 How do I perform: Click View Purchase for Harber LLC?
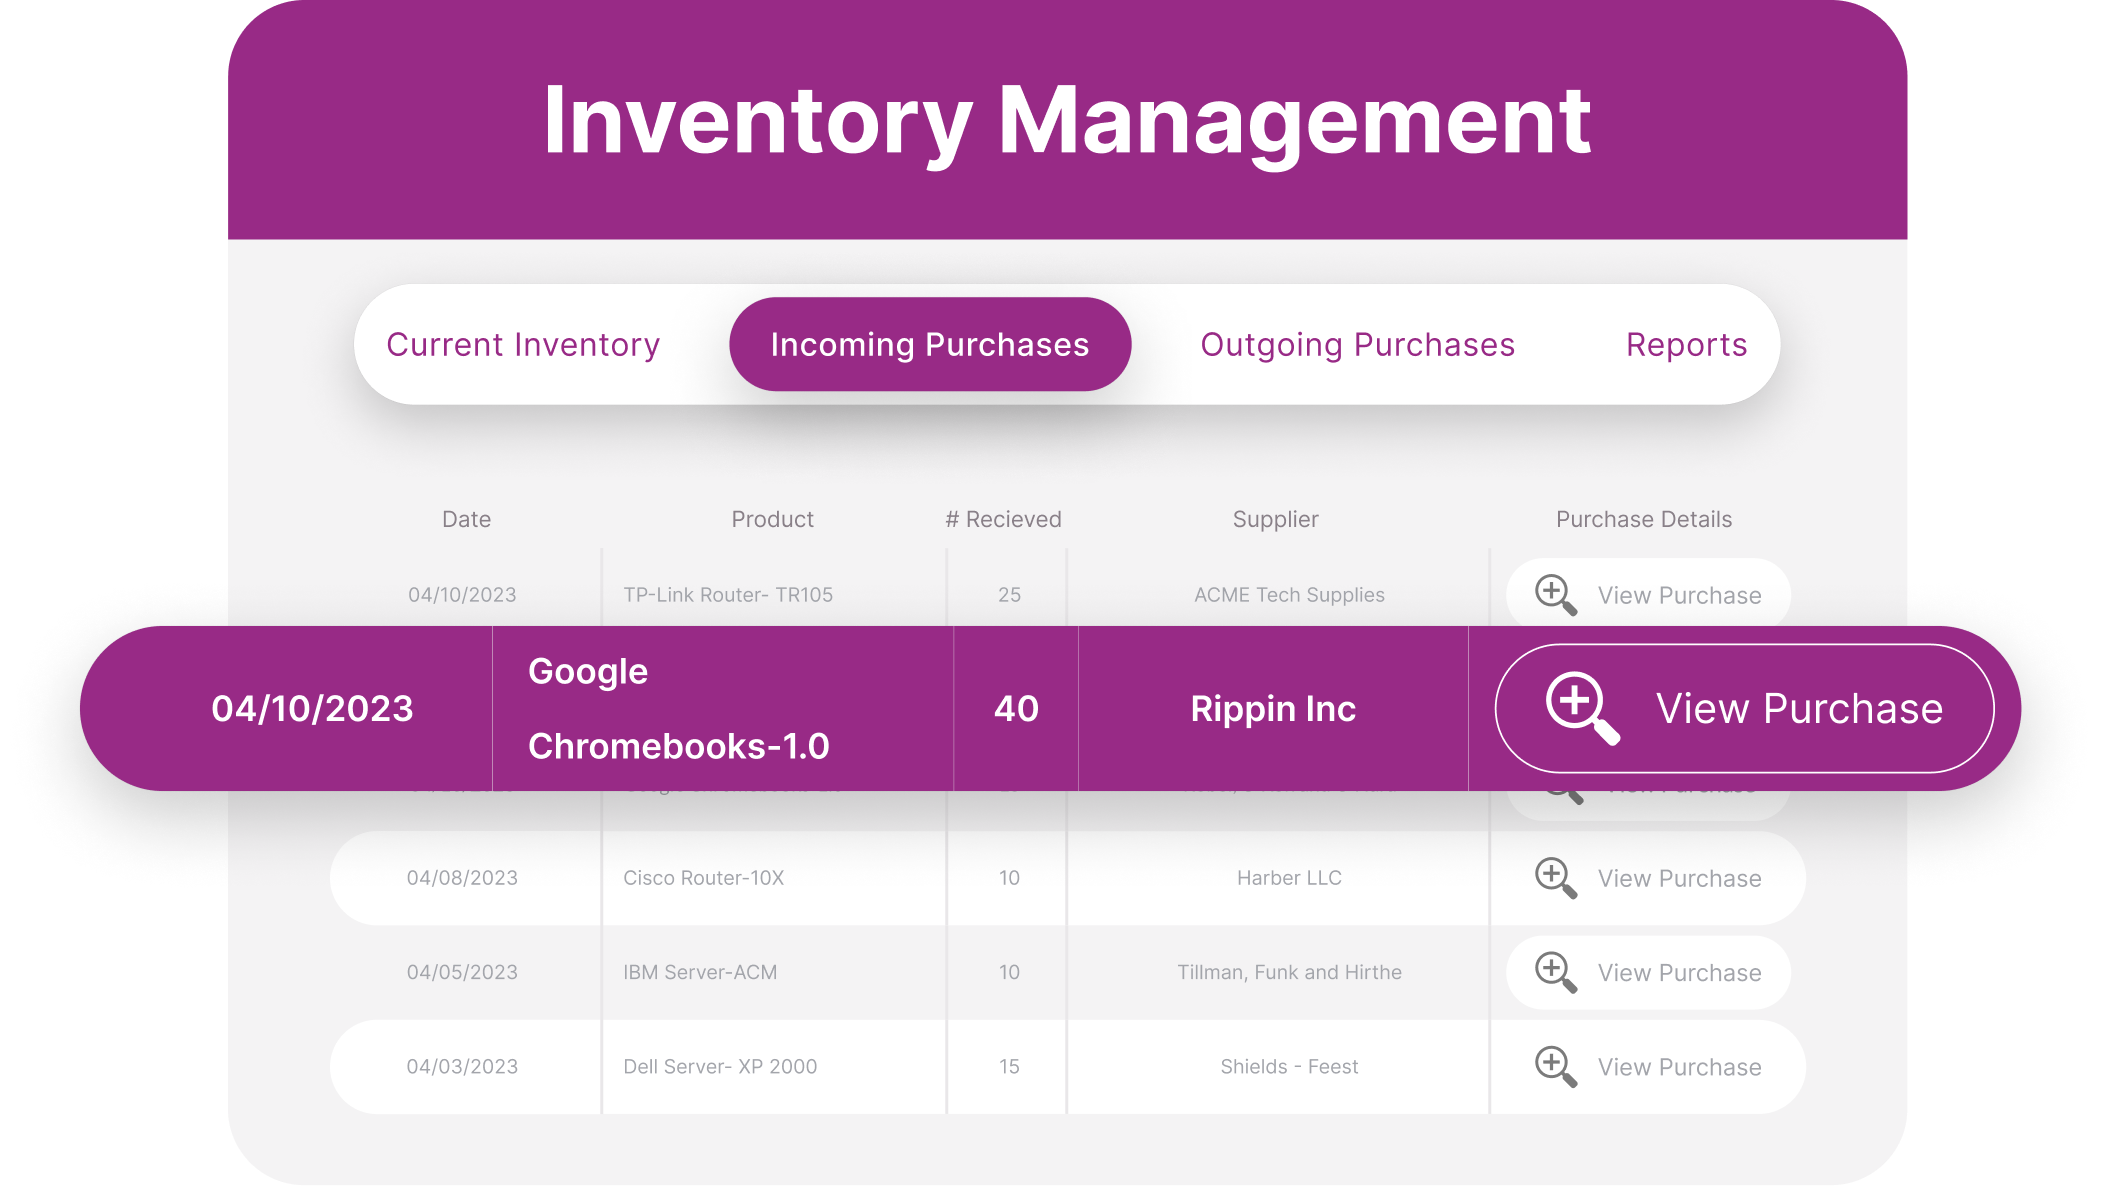[x=1679, y=878]
